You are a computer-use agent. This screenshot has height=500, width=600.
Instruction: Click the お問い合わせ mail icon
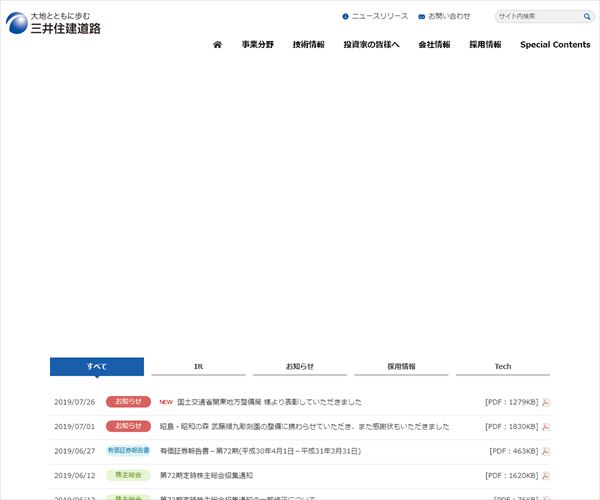click(x=422, y=17)
